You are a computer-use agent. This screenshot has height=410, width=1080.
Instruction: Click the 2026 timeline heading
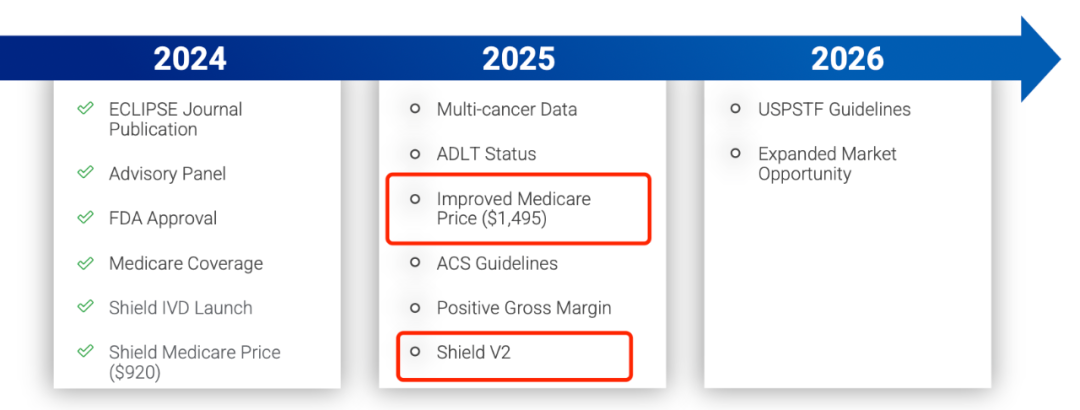(847, 59)
